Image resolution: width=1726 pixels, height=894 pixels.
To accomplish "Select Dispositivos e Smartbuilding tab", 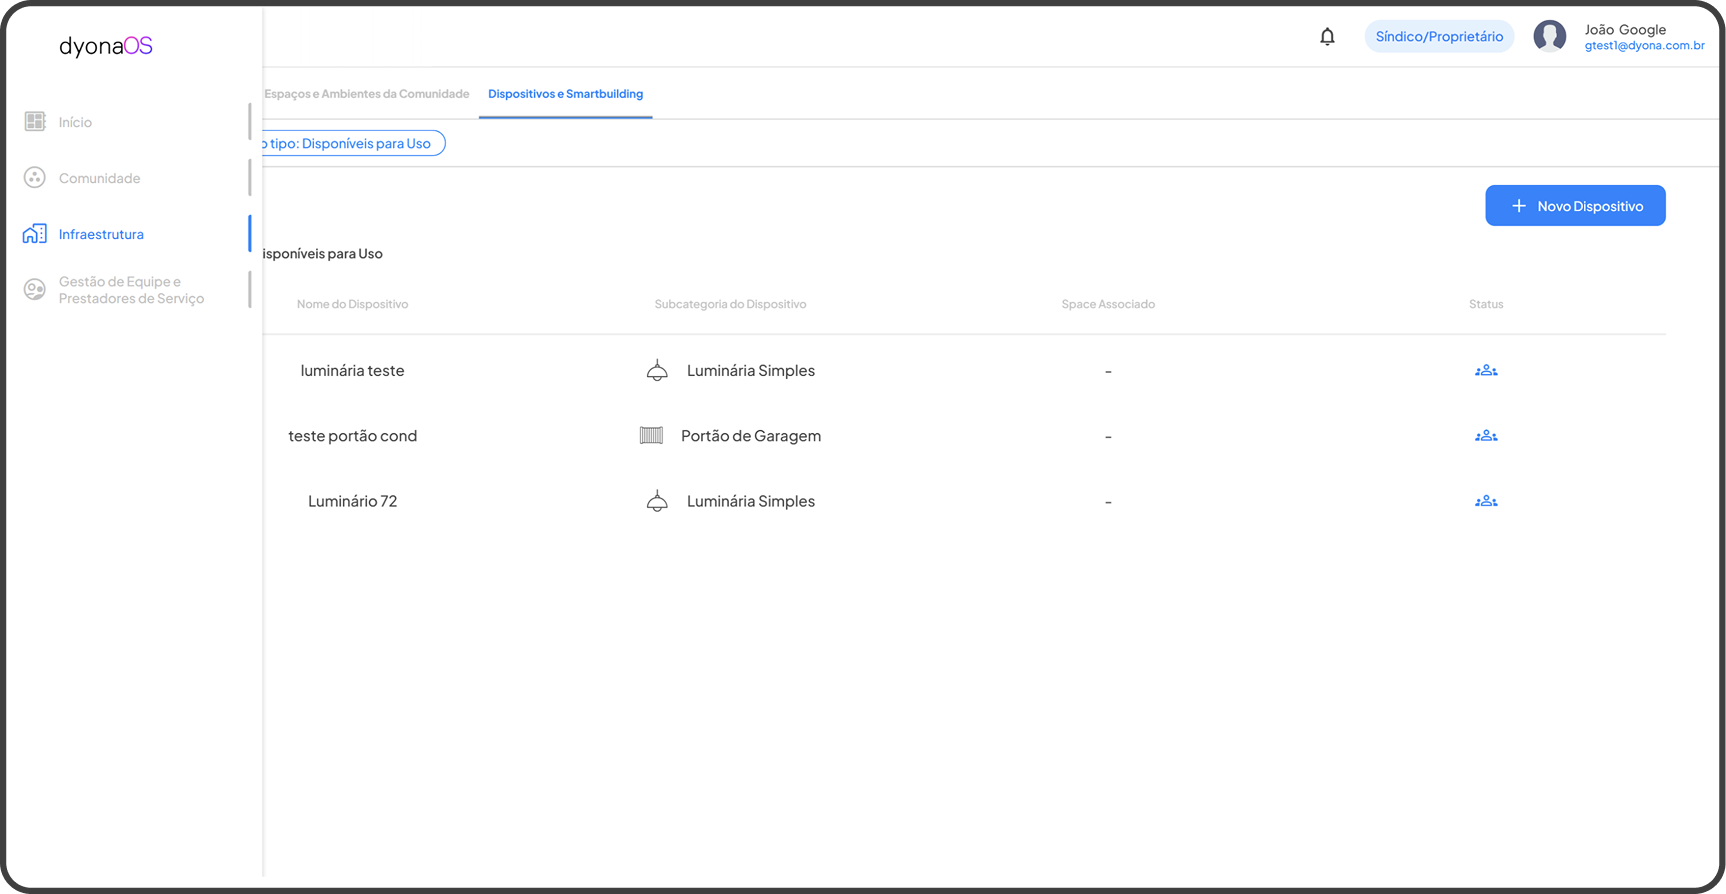I will [x=565, y=94].
